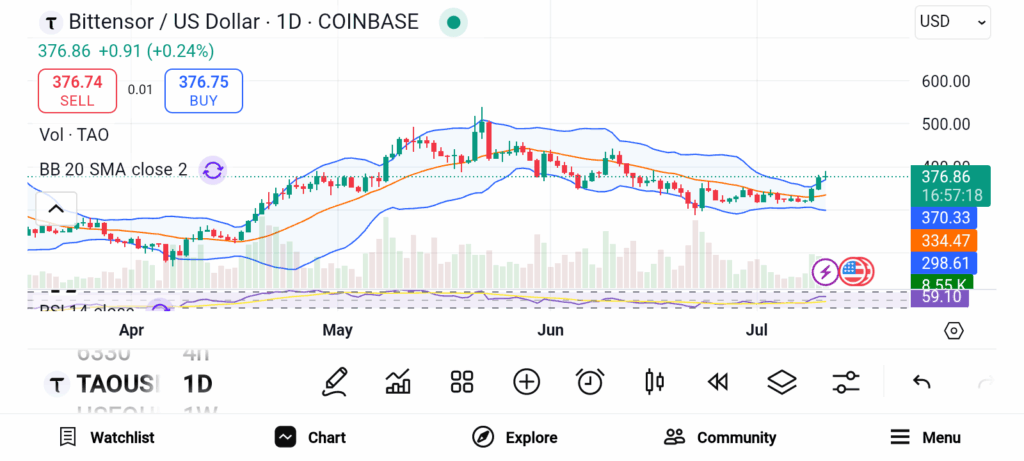Create an alert with alarm clock icon

[x=590, y=382]
